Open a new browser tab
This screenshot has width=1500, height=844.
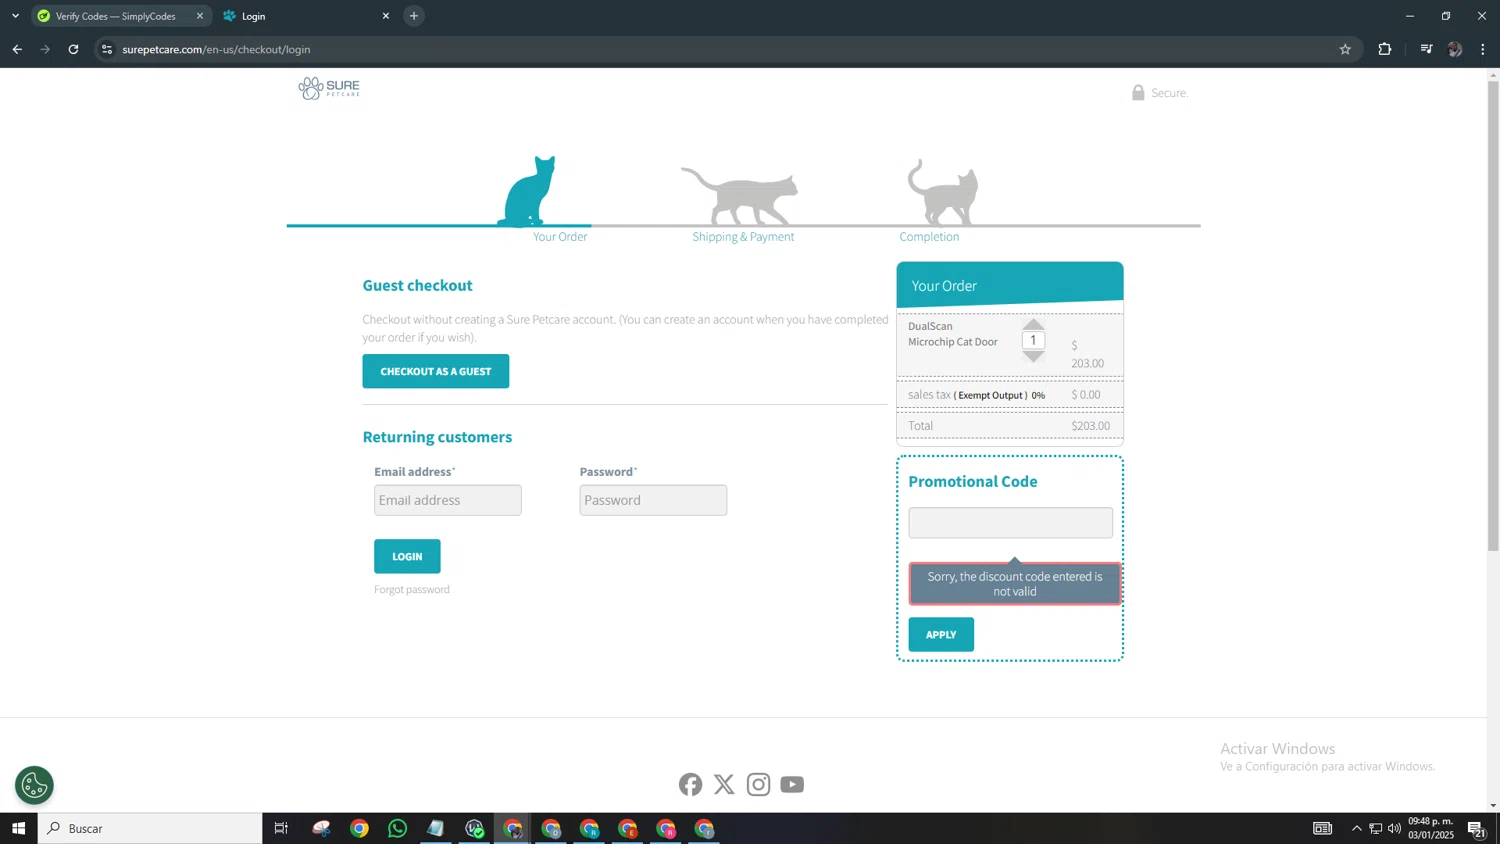(x=414, y=16)
